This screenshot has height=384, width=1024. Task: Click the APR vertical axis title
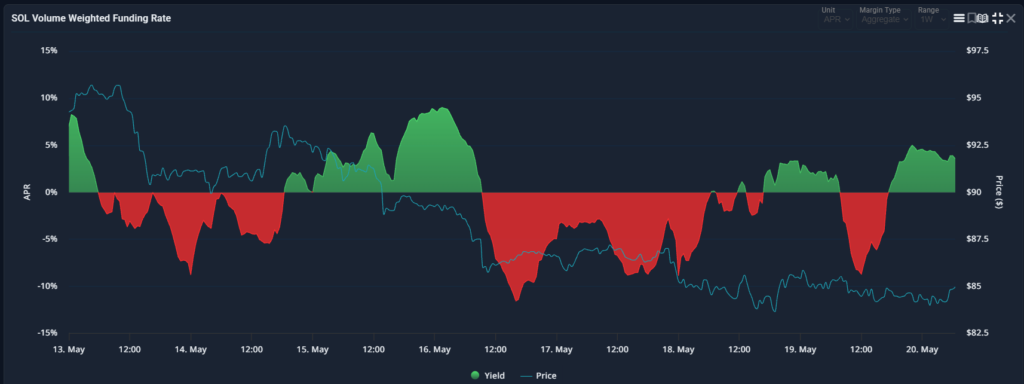(27, 192)
